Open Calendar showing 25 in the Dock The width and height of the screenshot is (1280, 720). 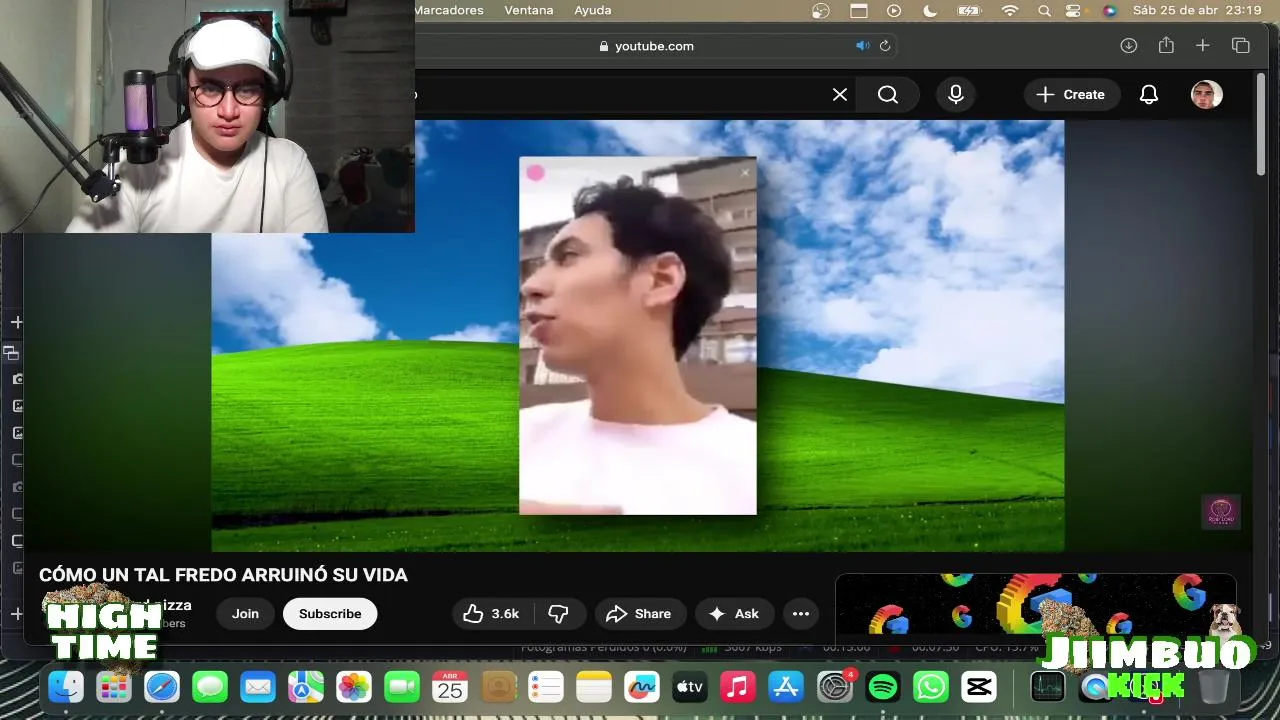click(450, 687)
